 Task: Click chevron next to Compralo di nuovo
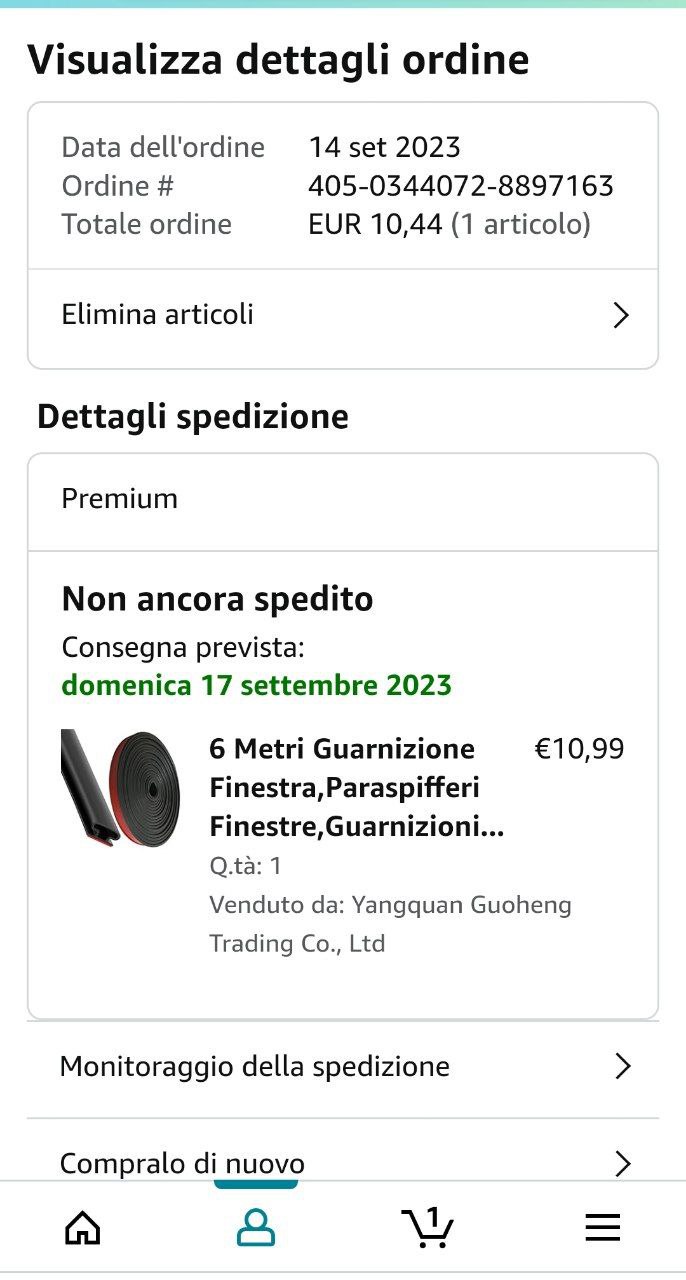tap(623, 1164)
